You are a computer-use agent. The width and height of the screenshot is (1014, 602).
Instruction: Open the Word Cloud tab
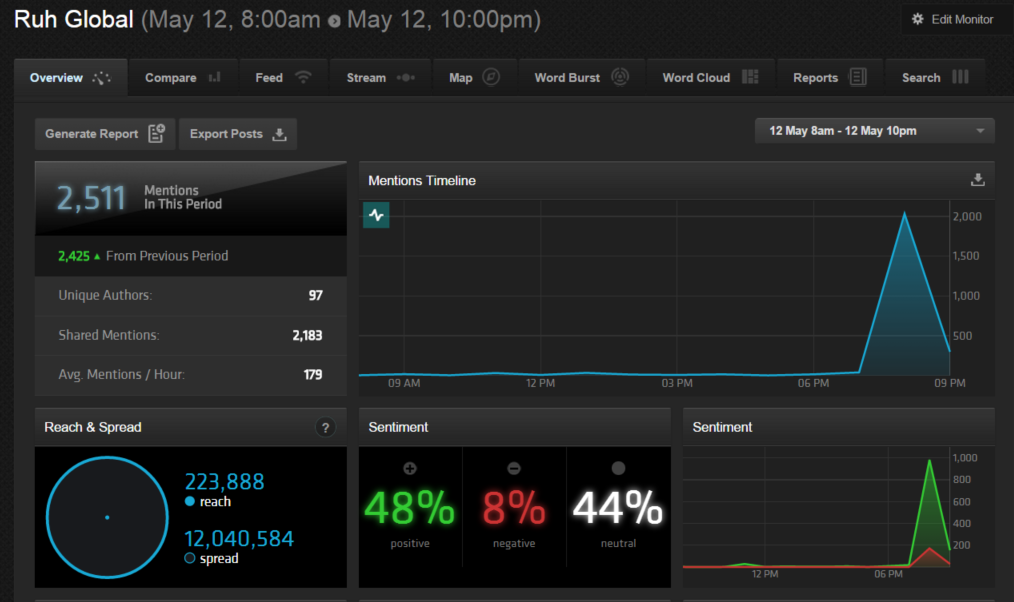tap(711, 78)
